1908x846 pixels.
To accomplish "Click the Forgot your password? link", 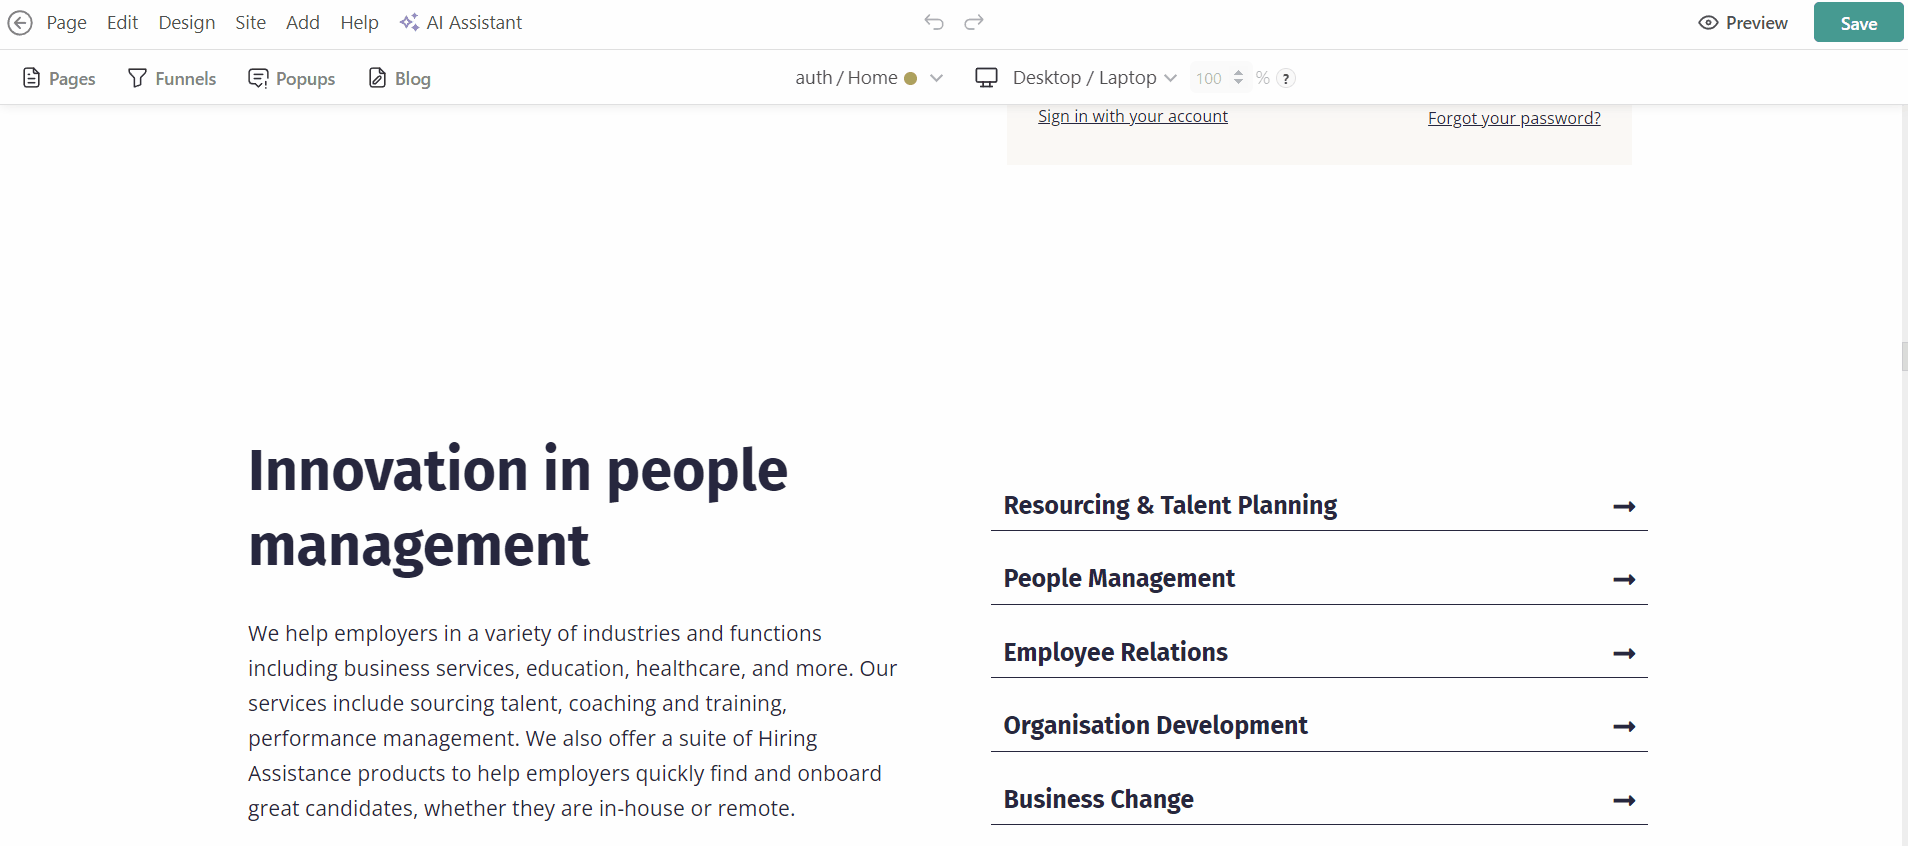I will pyautogui.click(x=1513, y=118).
